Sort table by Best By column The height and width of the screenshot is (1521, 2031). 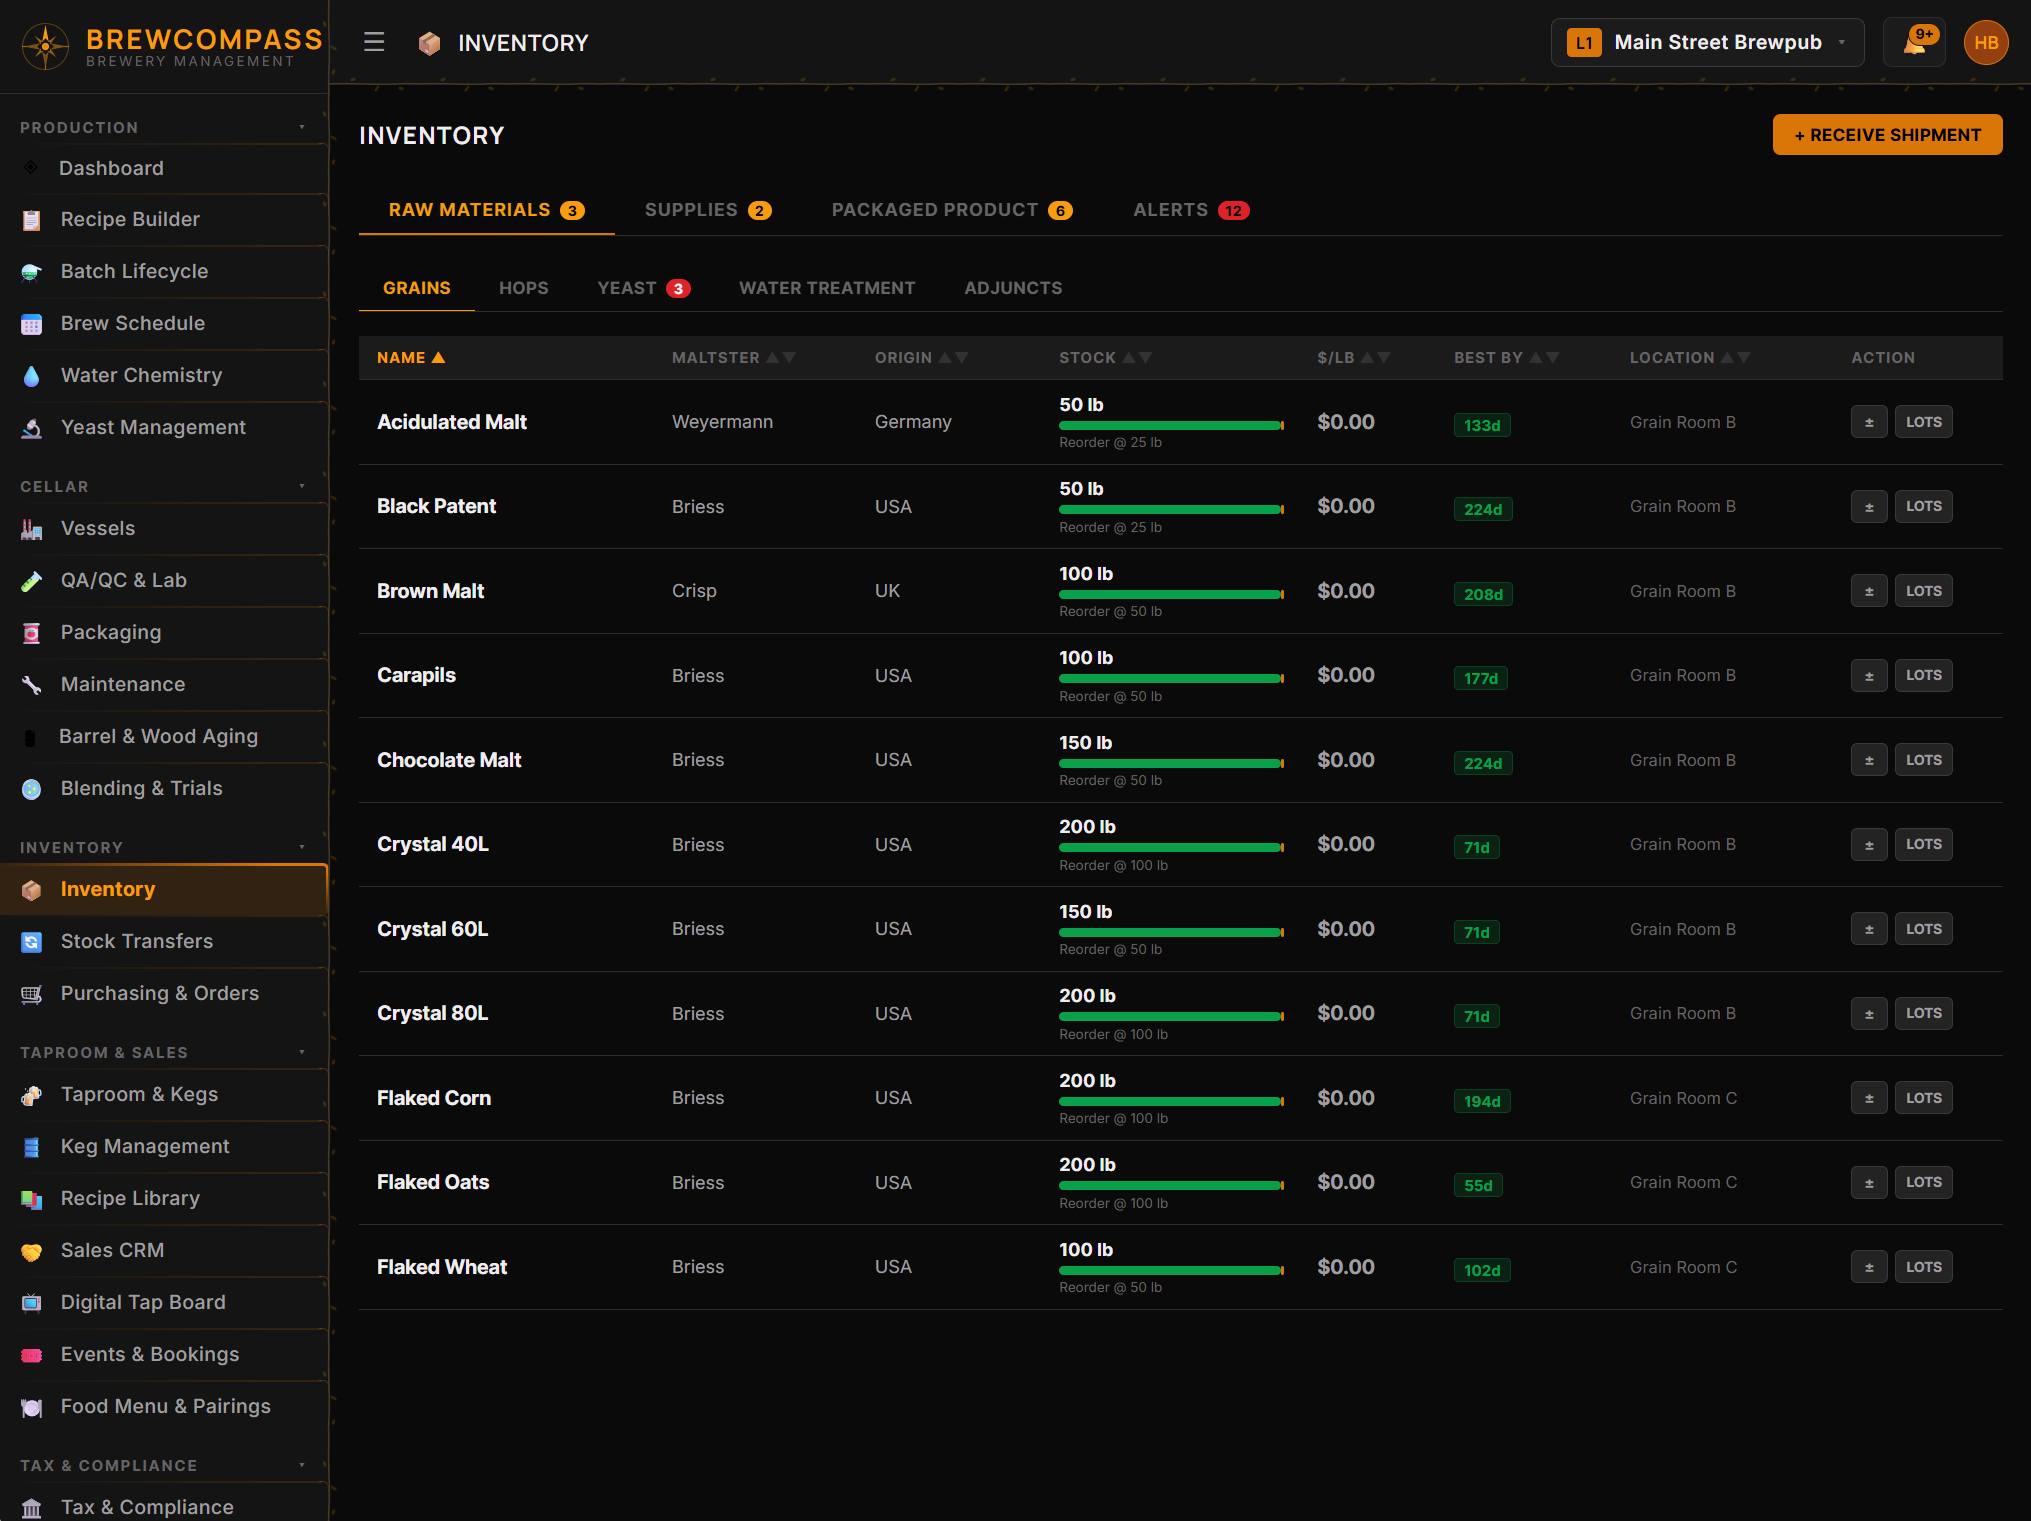coord(1506,357)
